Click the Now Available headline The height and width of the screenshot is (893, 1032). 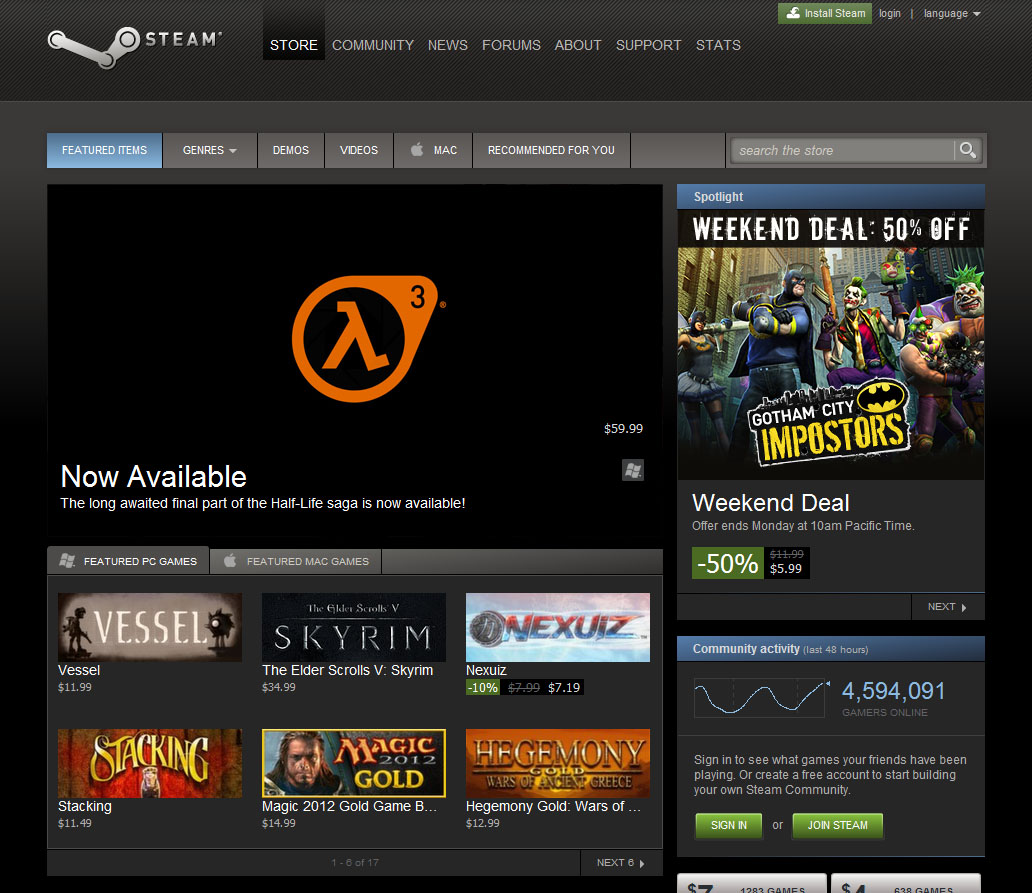(x=153, y=476)
